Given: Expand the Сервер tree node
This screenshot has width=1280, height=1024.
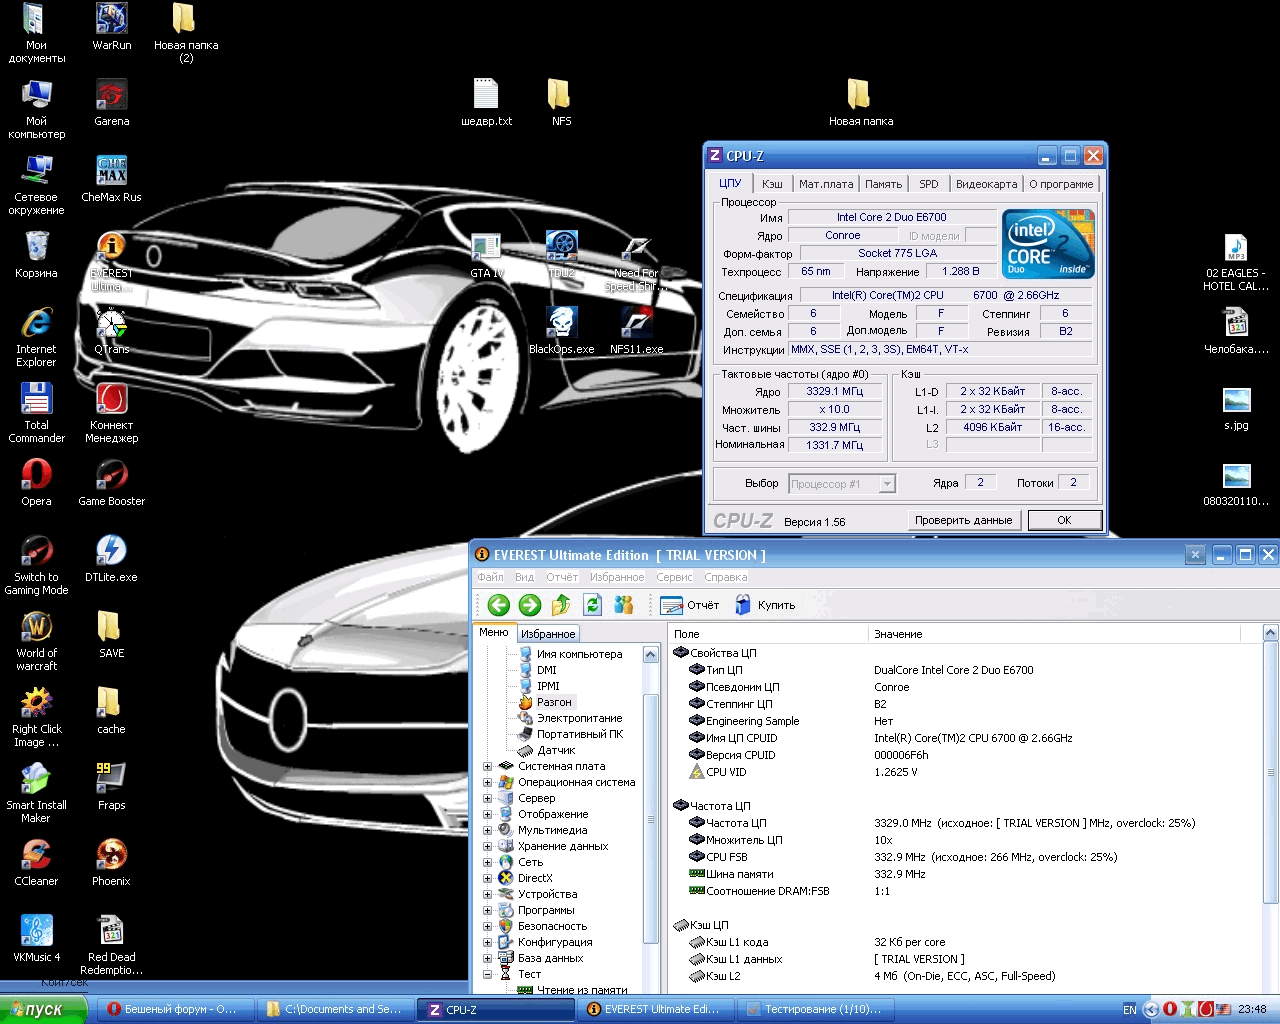Looking at the screenshot, I should (x=487, y=799).
